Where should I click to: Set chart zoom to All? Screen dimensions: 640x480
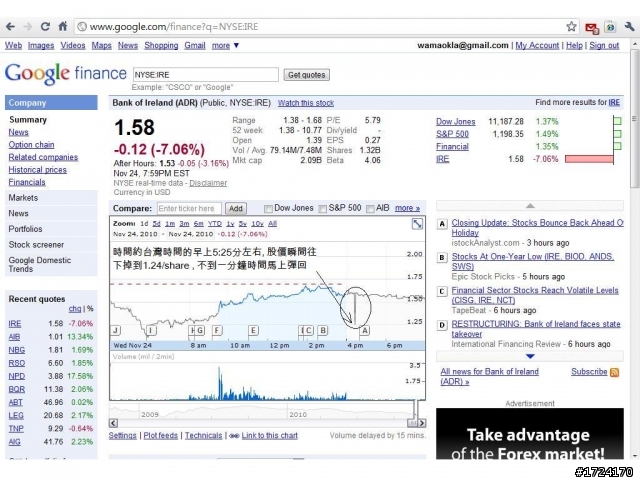(272, 224)
